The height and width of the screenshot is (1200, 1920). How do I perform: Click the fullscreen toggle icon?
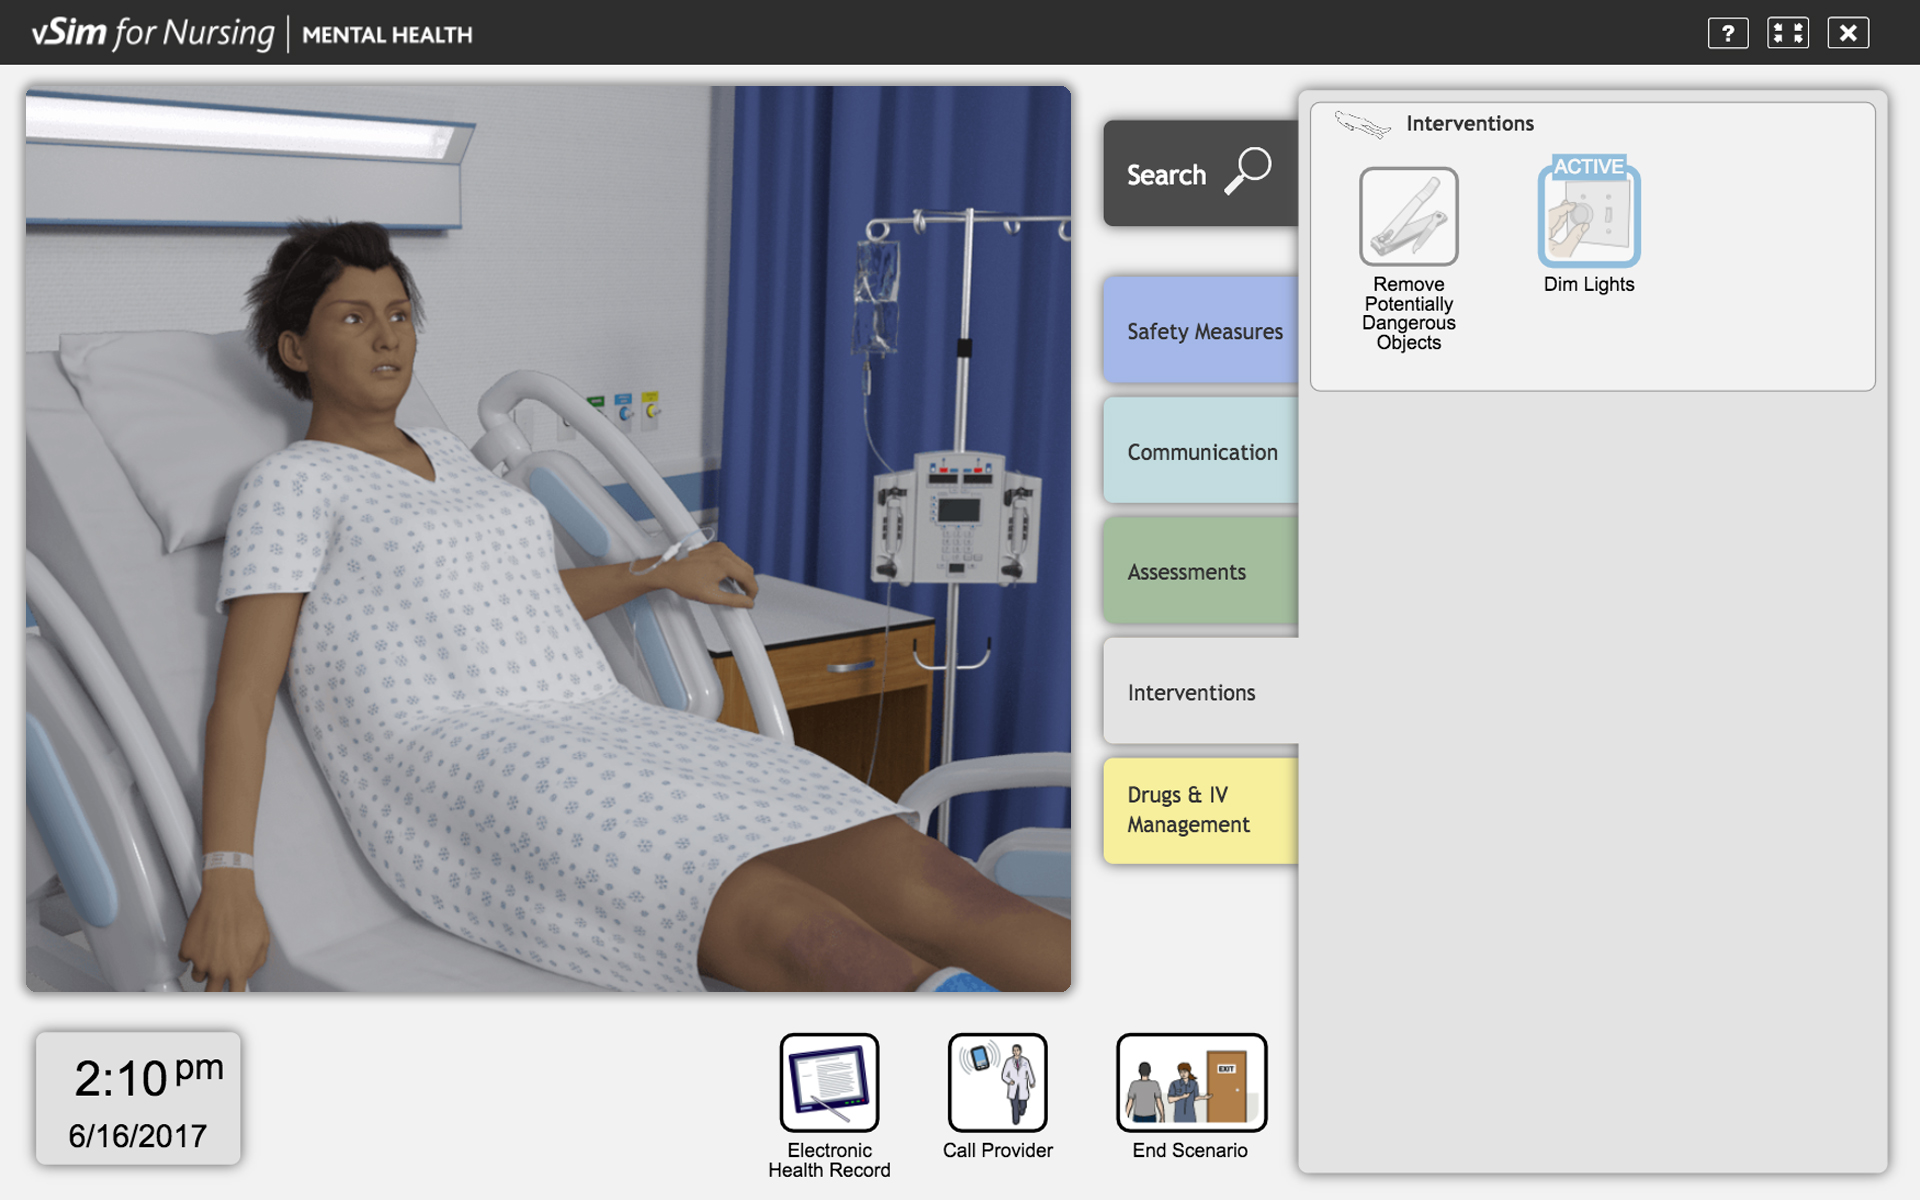tap(1788, 31)
